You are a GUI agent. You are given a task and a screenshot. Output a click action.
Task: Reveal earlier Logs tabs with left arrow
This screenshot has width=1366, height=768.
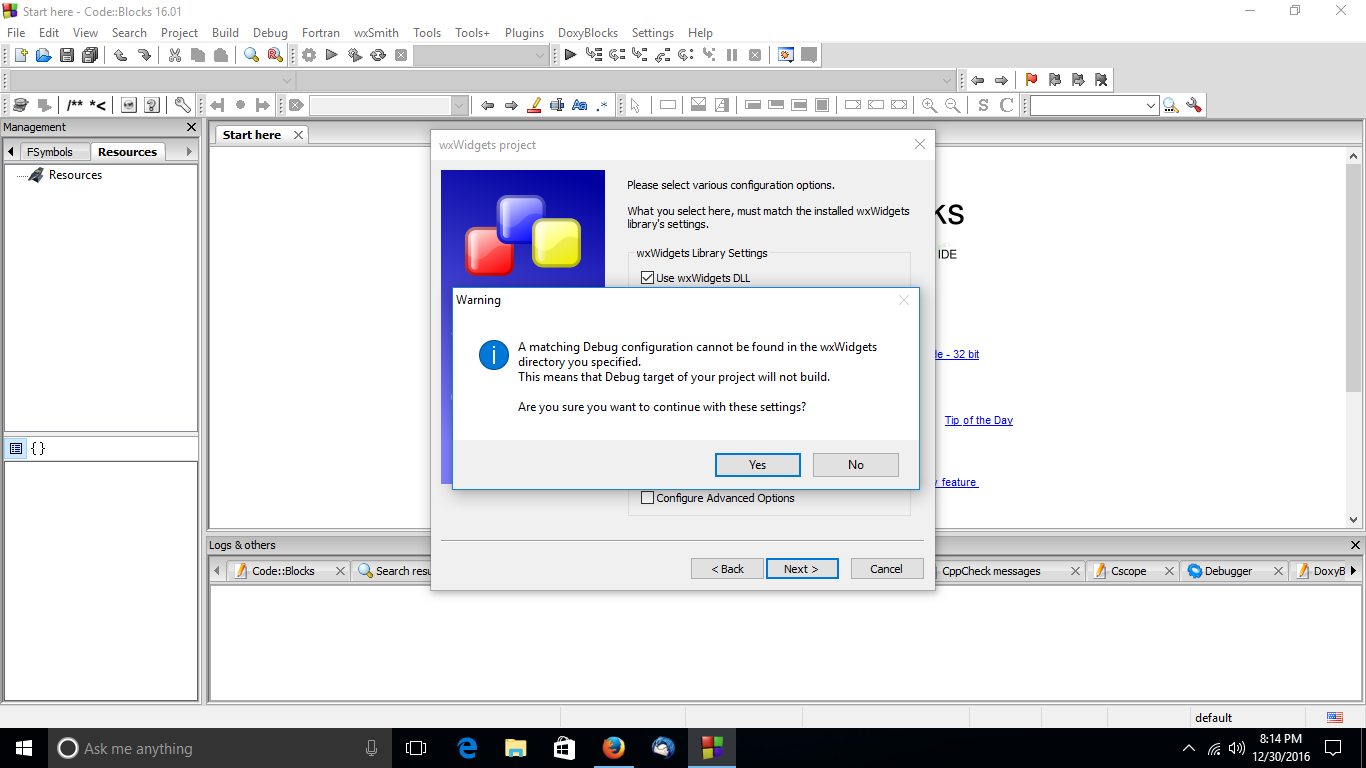218,570
